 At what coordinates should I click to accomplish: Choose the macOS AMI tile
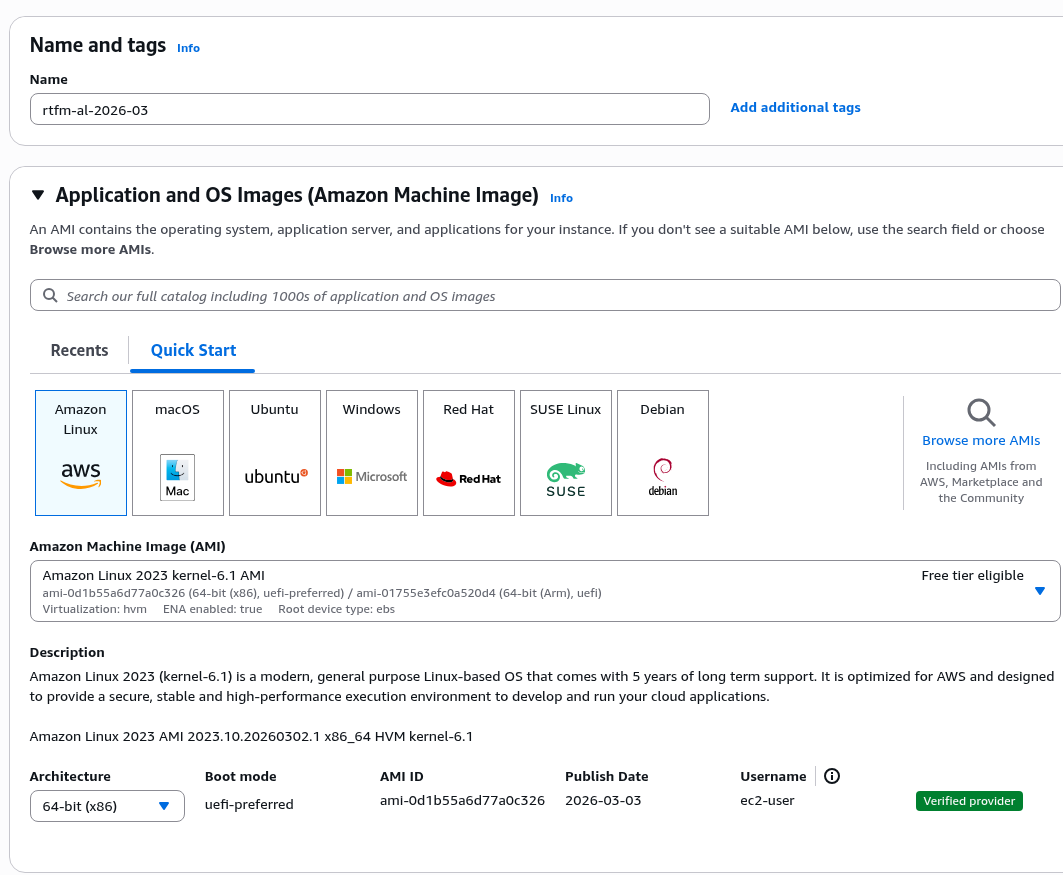[x=178, y=453]
